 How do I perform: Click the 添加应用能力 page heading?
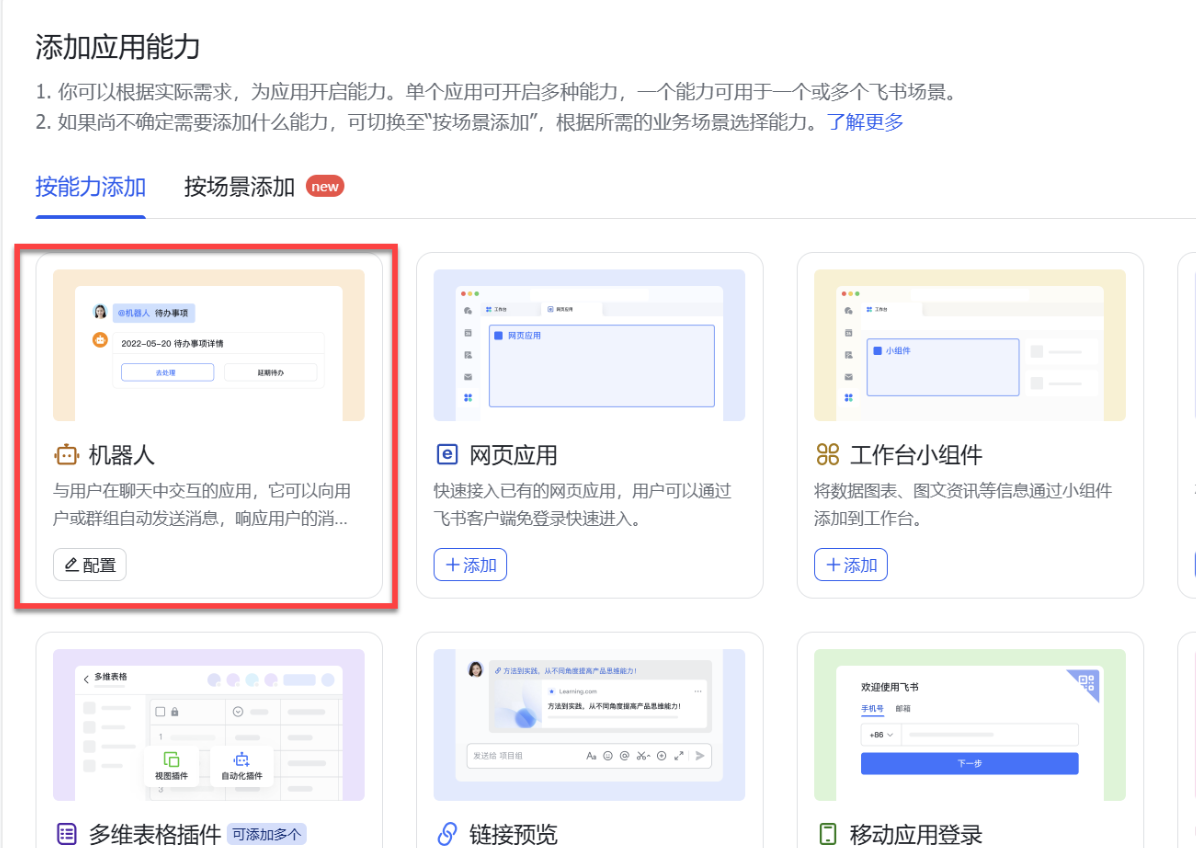(x=117, y=47)
